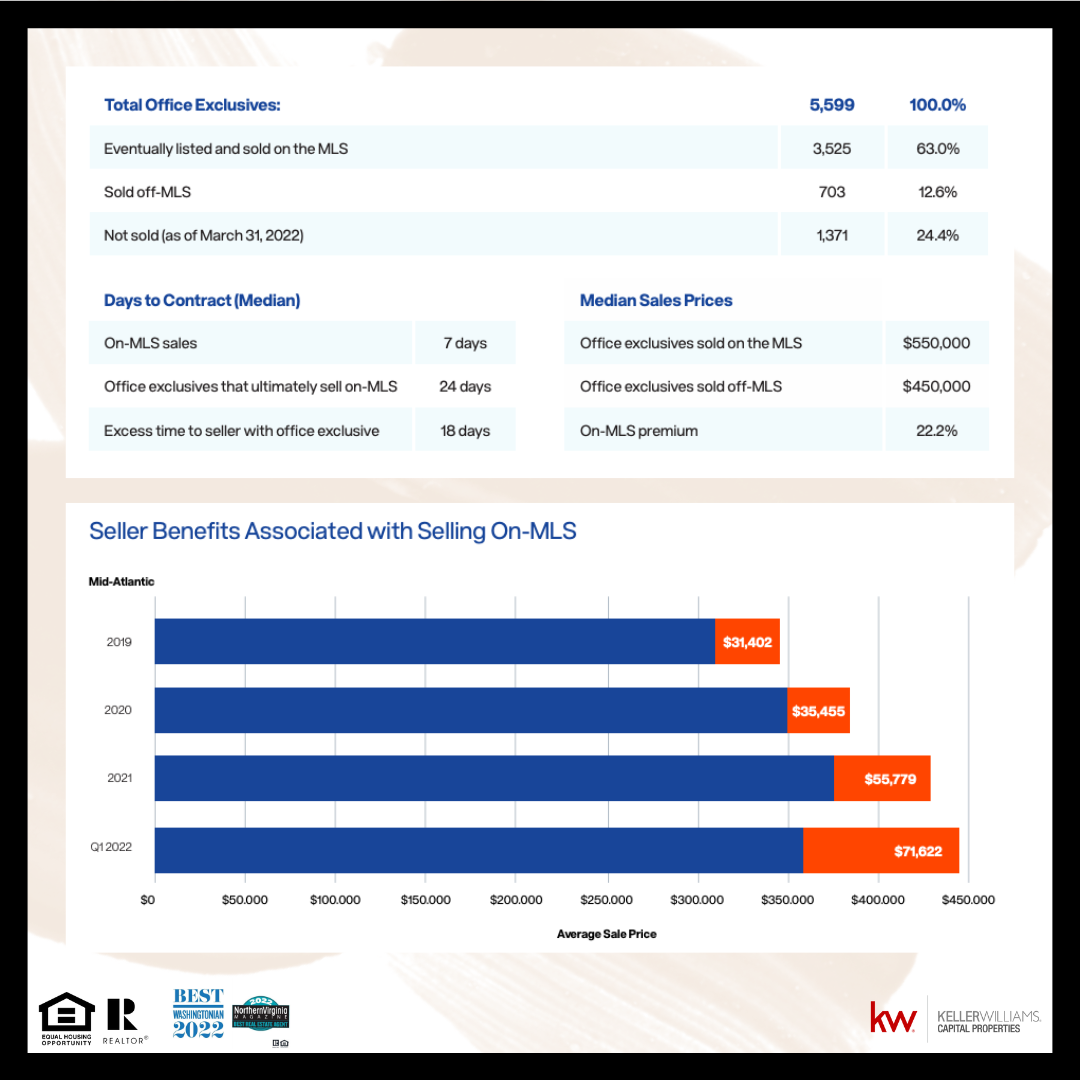
Task: Select the 'Days to Contract (Median)' heading
Action: point(202,300)
